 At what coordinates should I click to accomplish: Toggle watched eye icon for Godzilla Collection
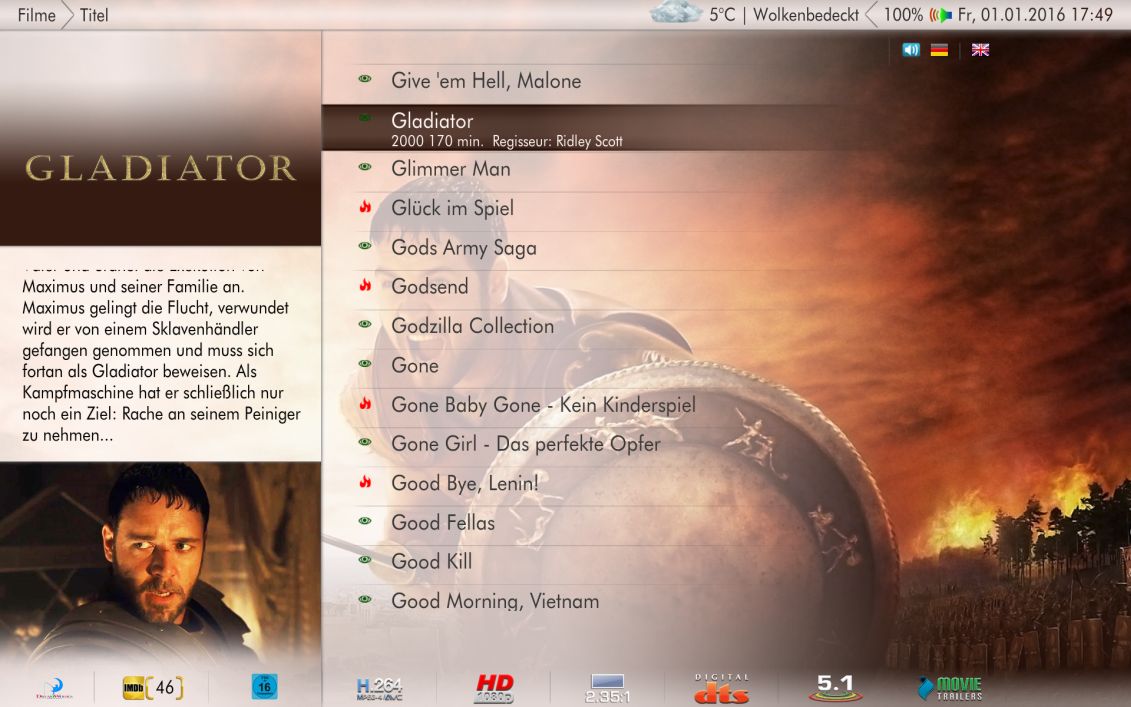tap(365, 324)
